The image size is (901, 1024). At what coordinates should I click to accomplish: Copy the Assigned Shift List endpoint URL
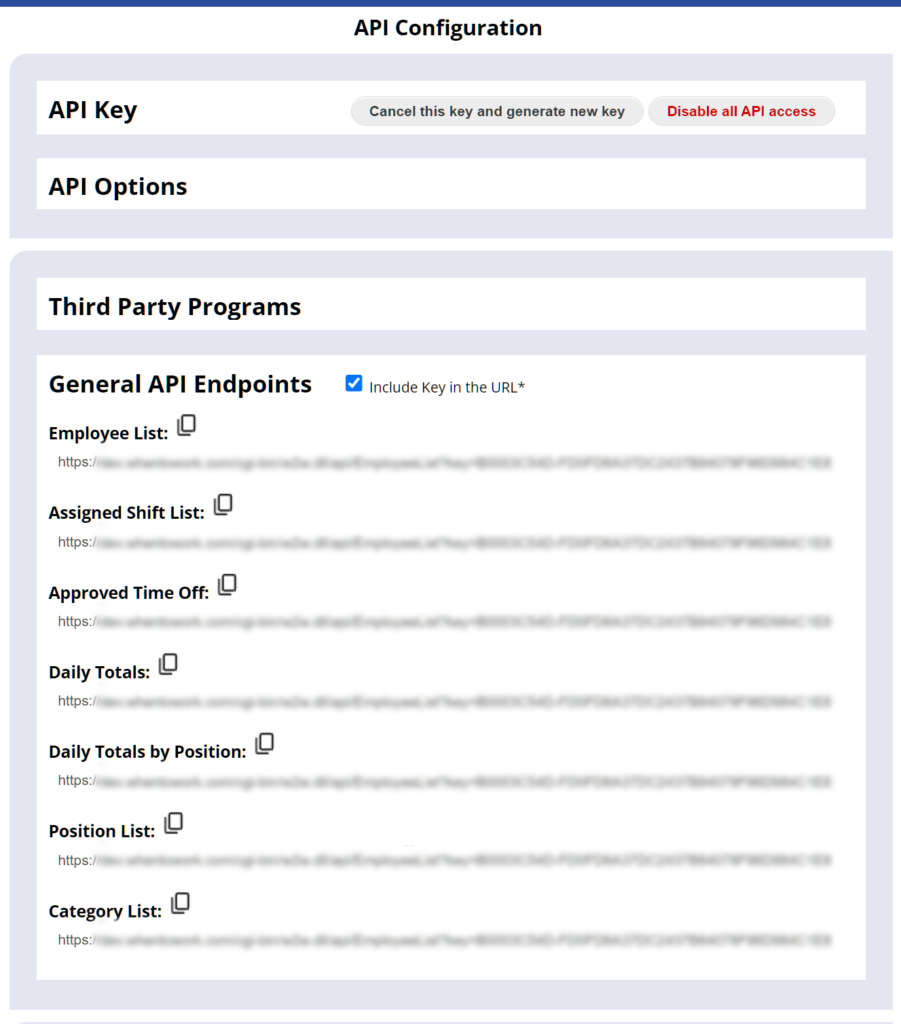click(x=223, y=504)
